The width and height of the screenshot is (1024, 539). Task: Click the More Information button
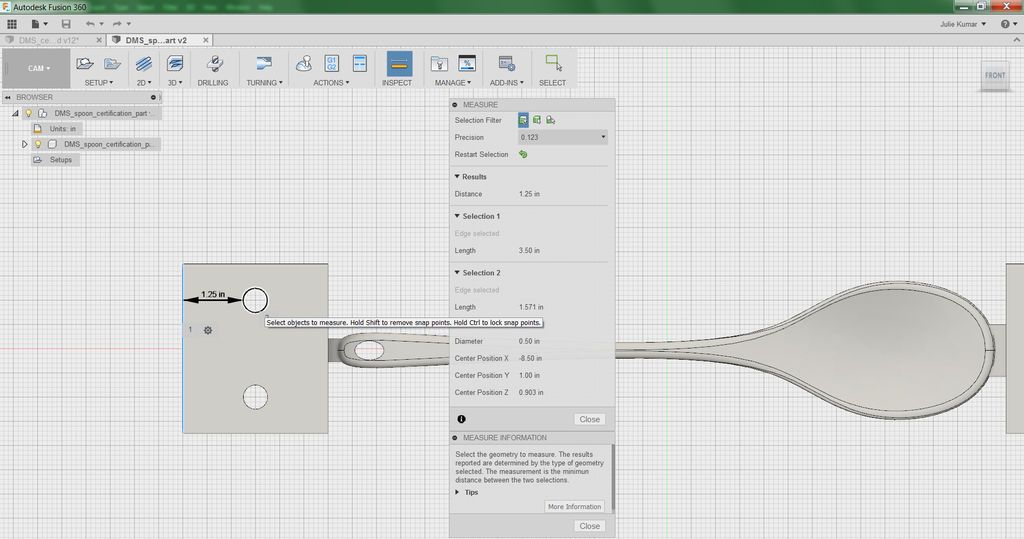pyautogui.click(x=574, y=507)
